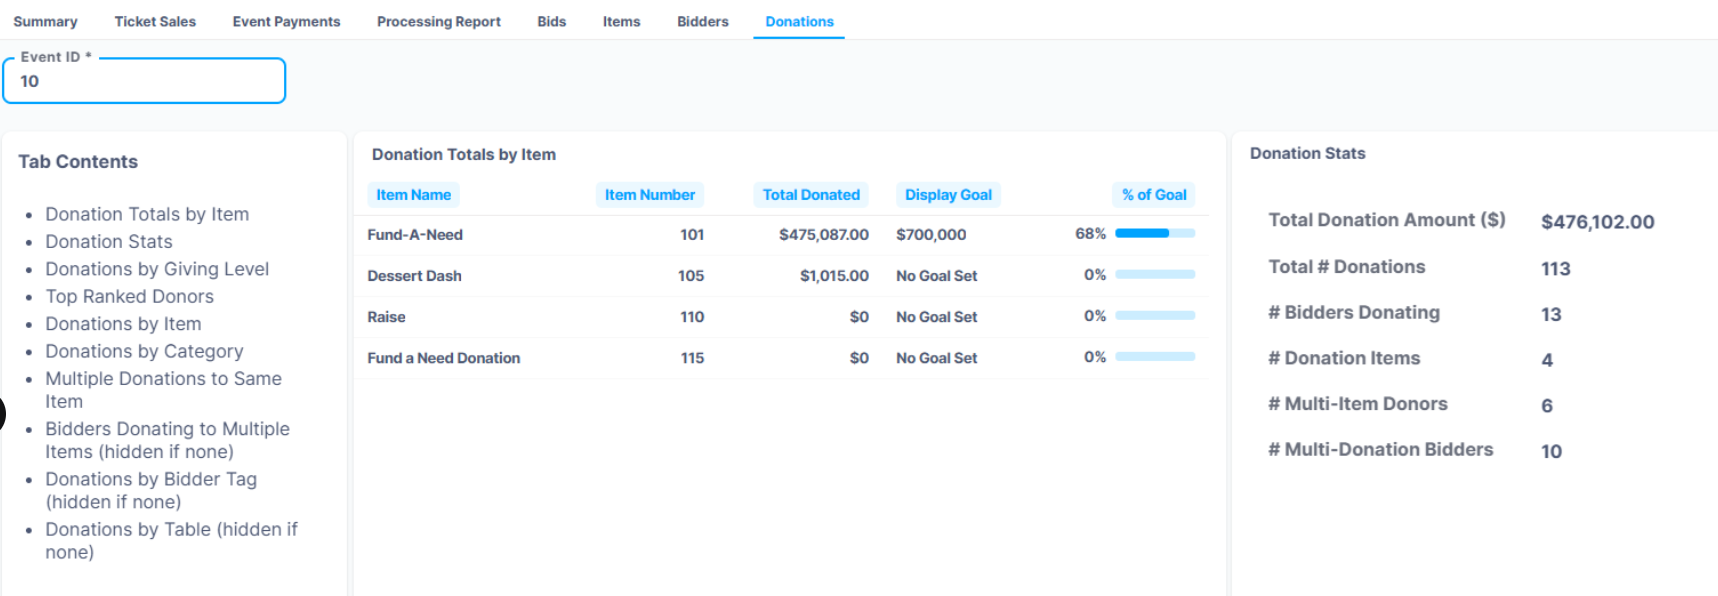
Task: Sort by the Item Number column header
Action: pos(649,195)
